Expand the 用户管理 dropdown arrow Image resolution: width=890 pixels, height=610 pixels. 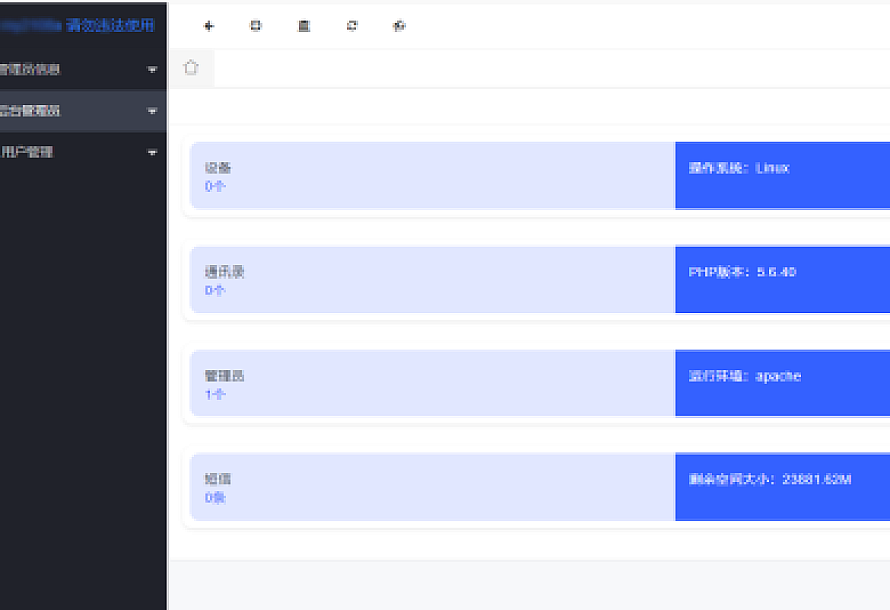(x=152, y=153)
